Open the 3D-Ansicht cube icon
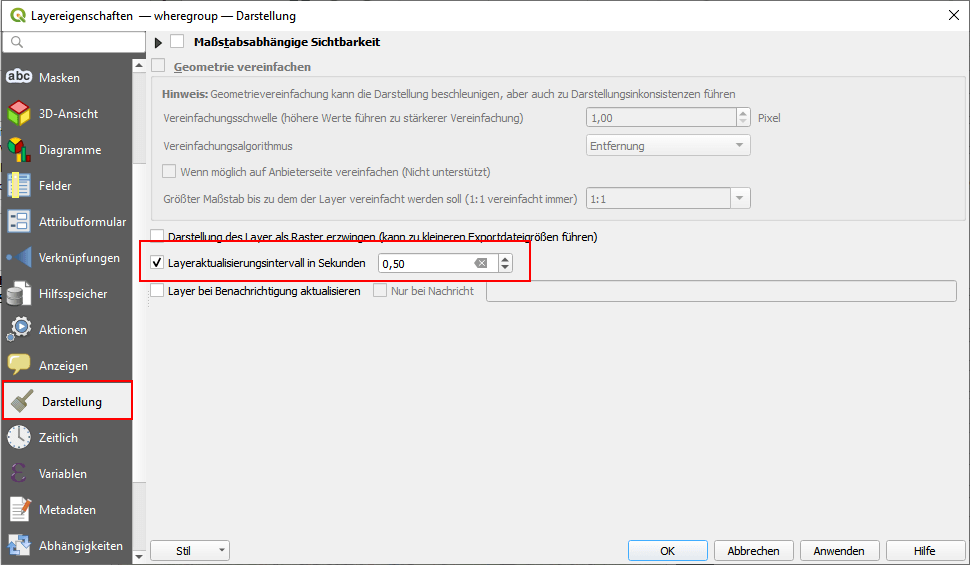The height and width of the screenshot is (565, 970). coord(20,114)
